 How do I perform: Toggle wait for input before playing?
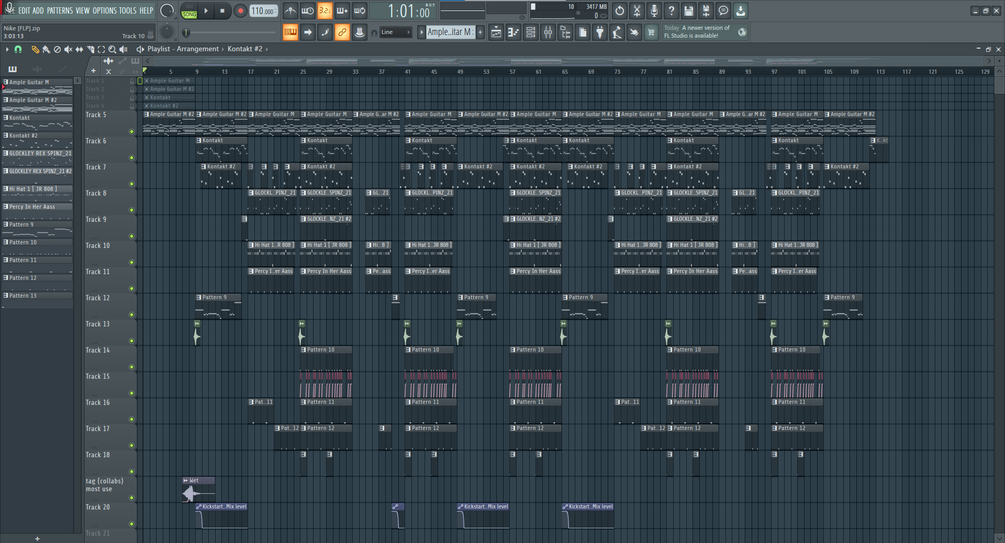tap(308, 11)
